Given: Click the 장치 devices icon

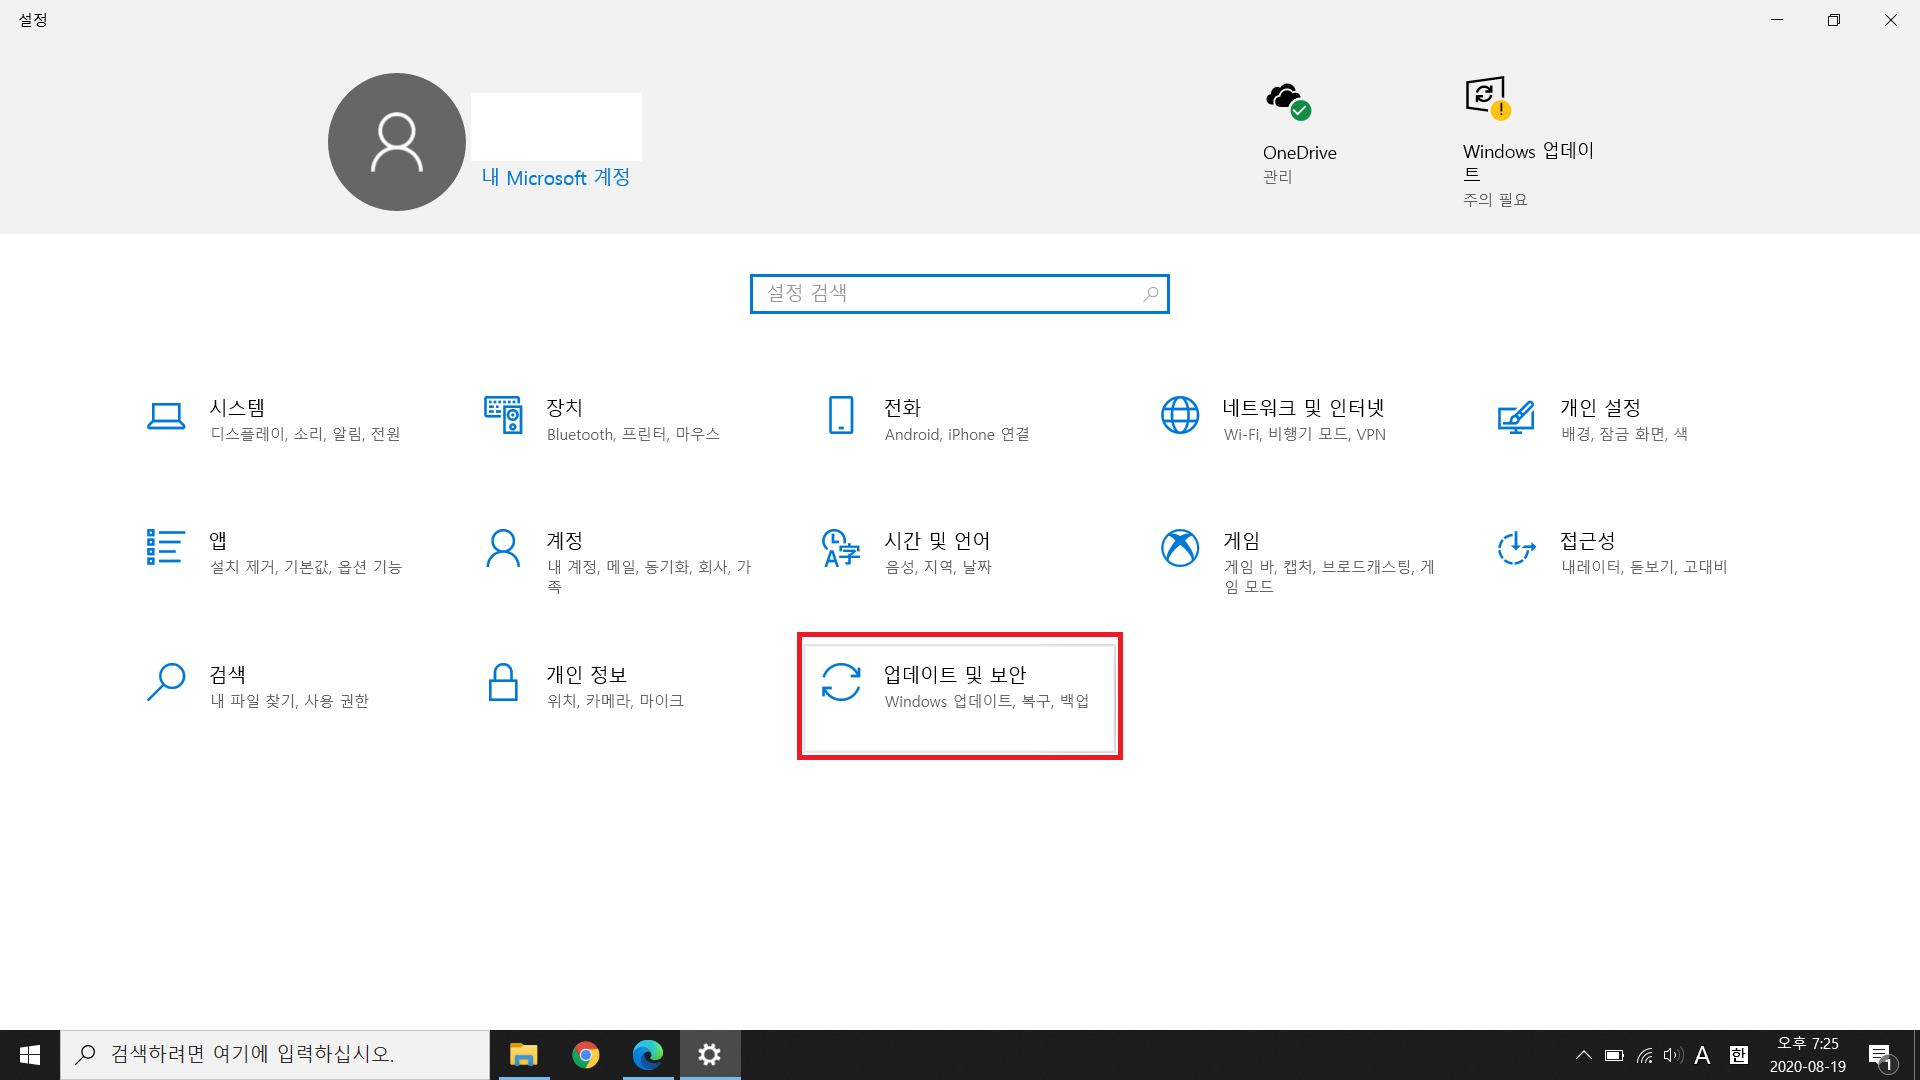Looking at the screenshot, I should [503, 415].
